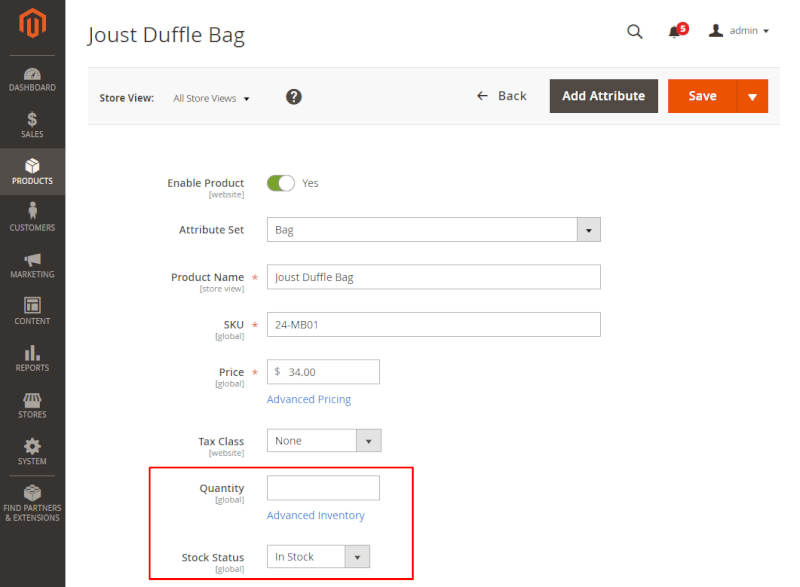Select the Sales sidebar icon
800x587 pixels.
click(32, 122)
